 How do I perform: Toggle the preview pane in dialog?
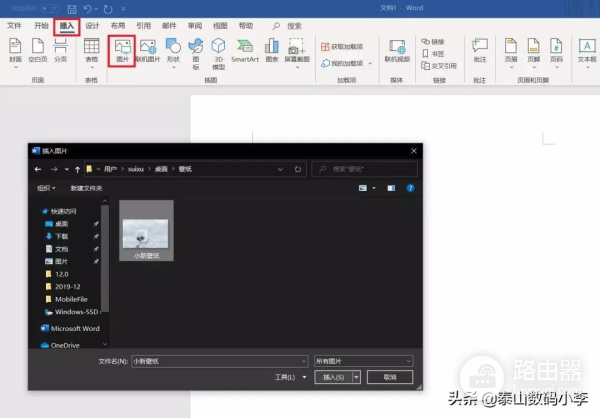pos(391,187)
